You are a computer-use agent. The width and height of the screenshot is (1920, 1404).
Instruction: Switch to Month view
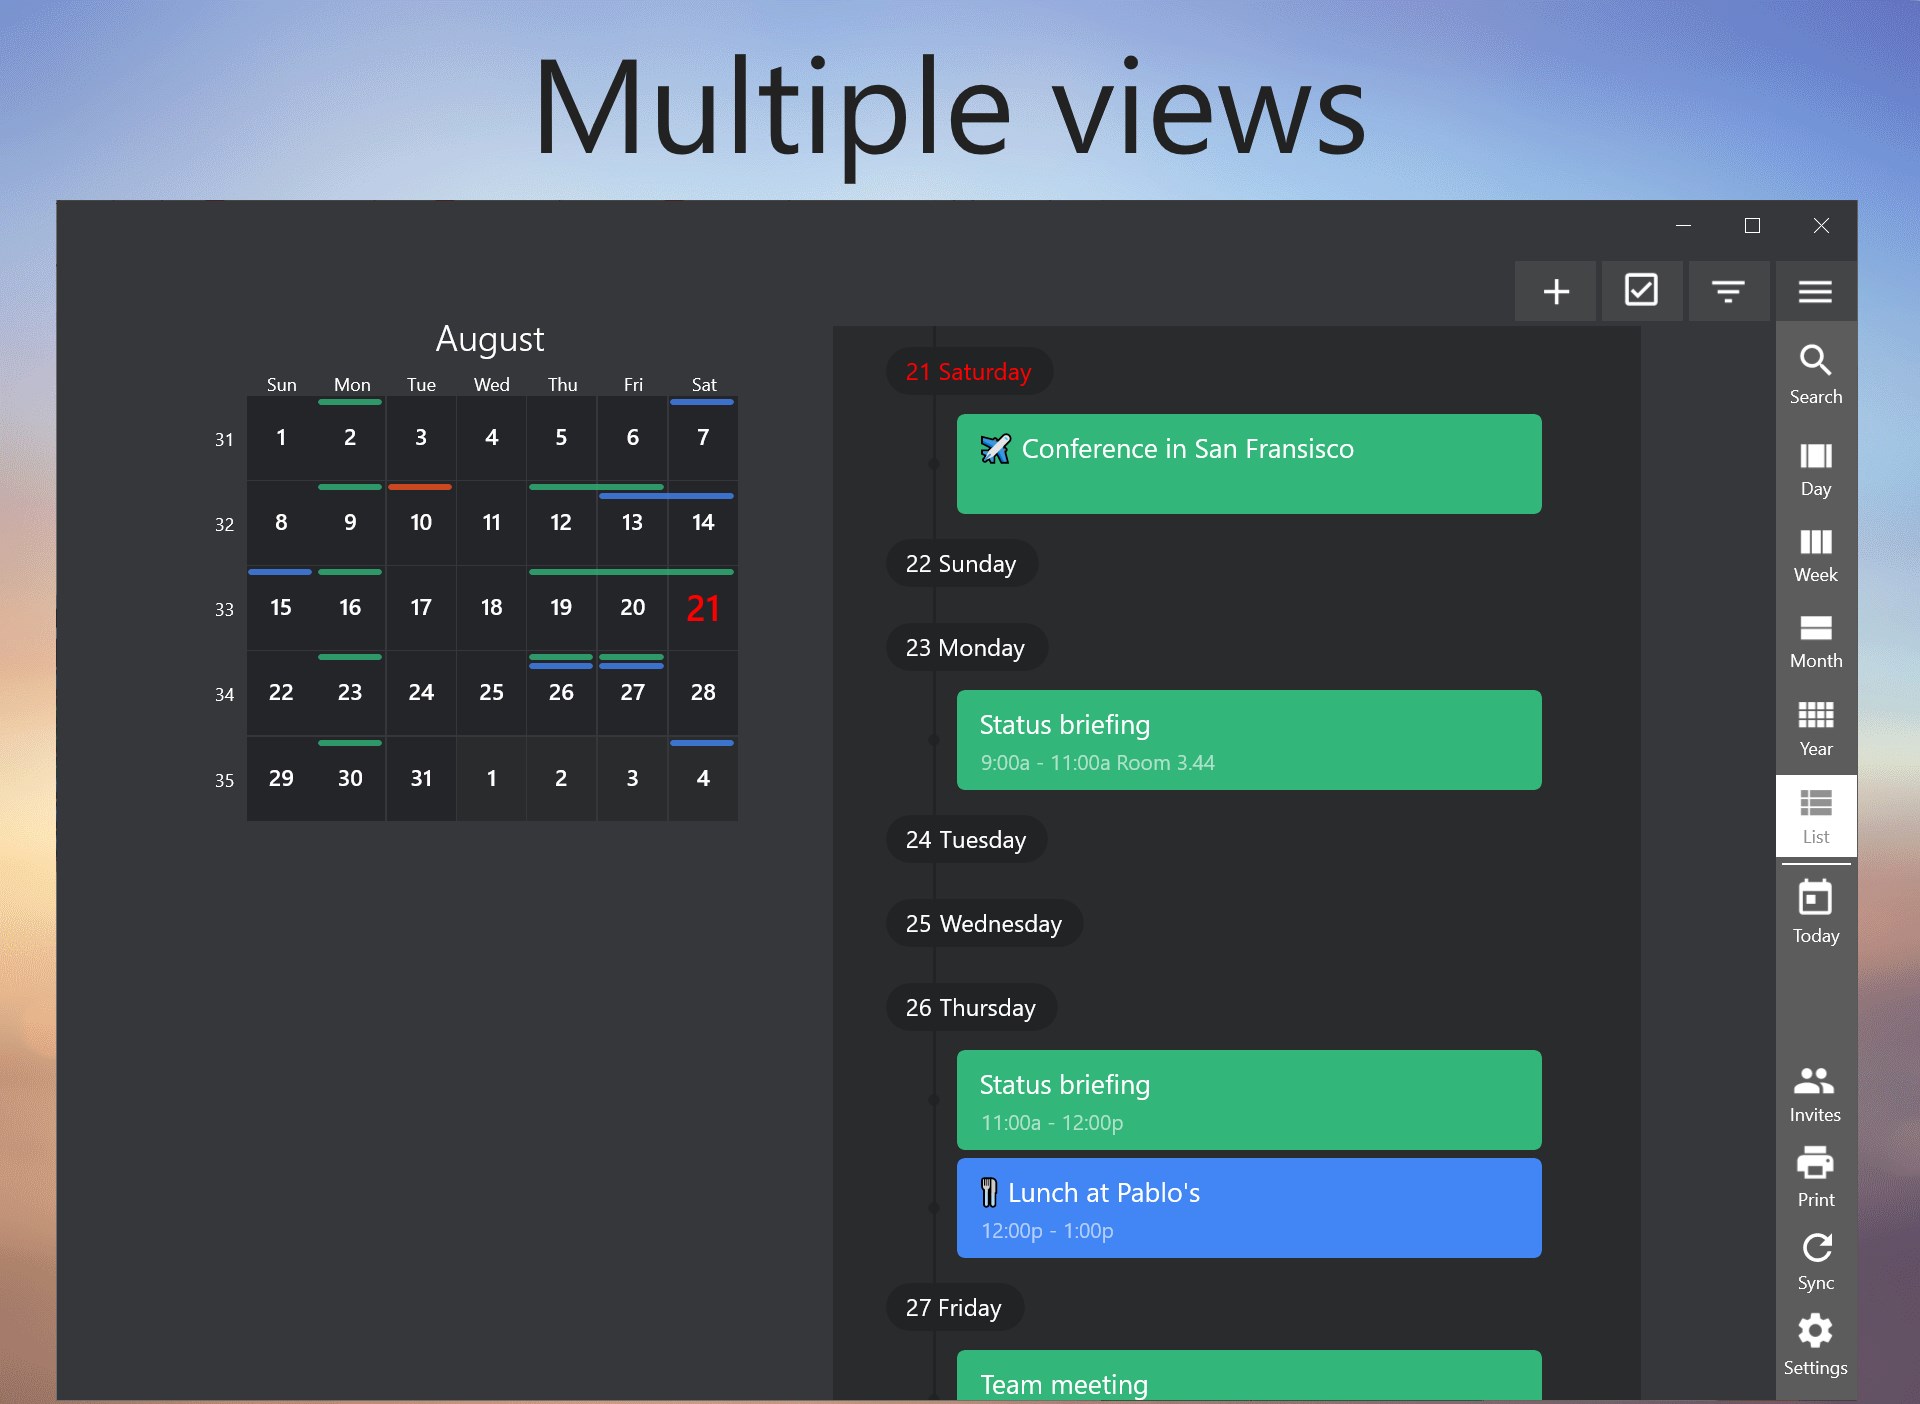tap(1814, 639)
